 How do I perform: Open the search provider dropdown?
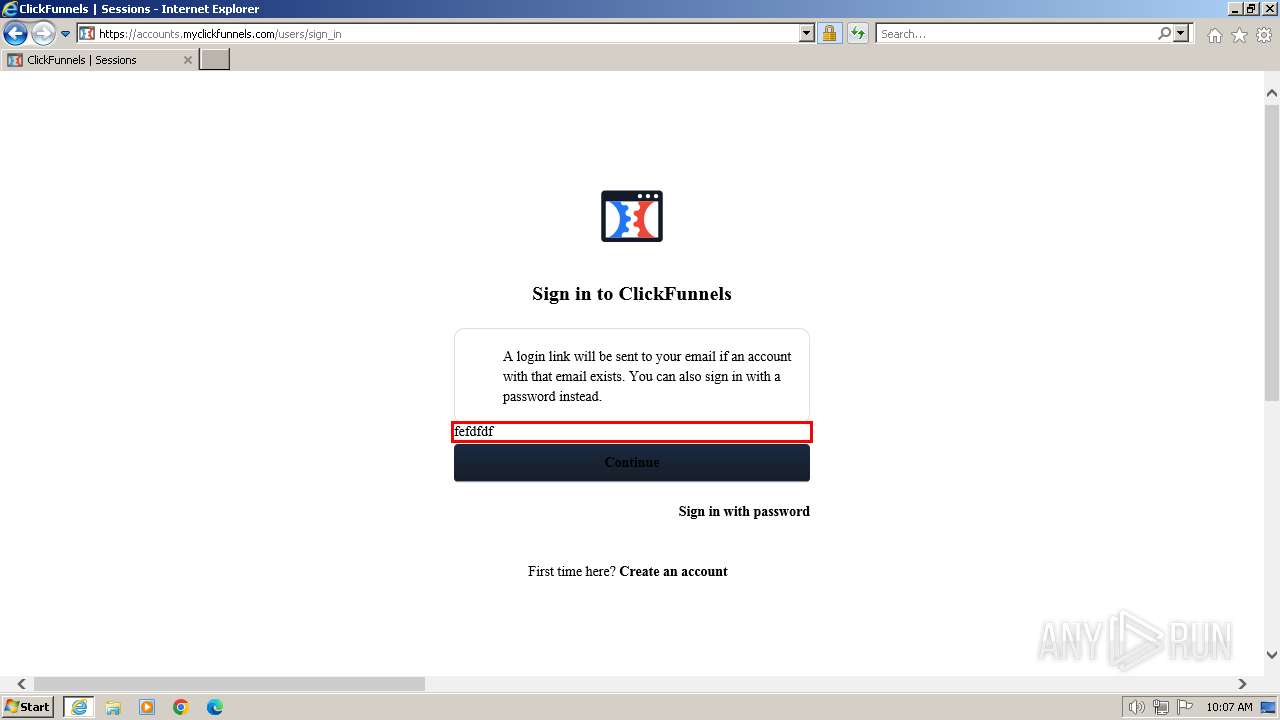pos(1181,34)
